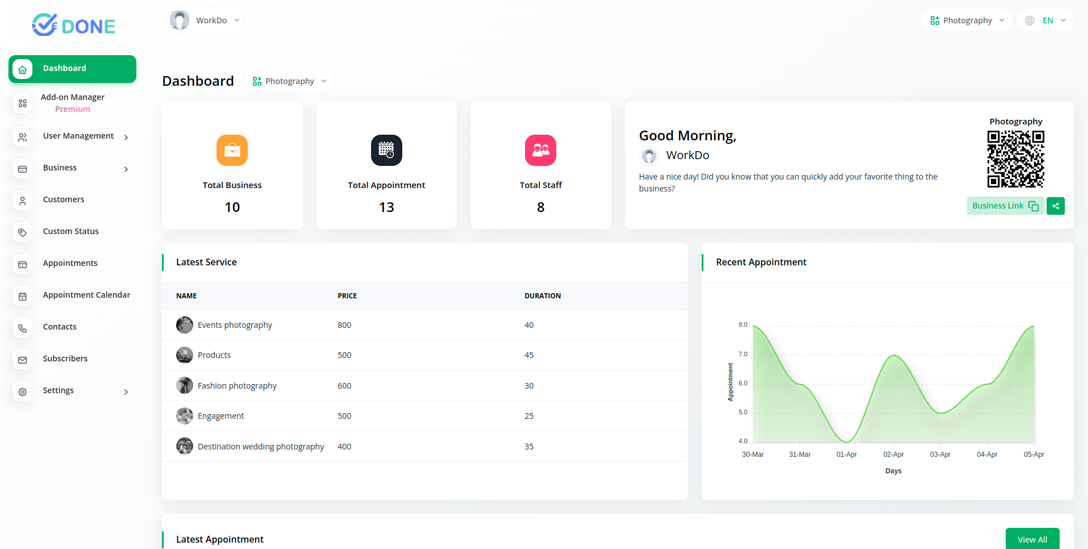Open the Photography dropdown beside Dashboard heading
Viewport: 1088px width, 549px height.
[x=289, y=81]
